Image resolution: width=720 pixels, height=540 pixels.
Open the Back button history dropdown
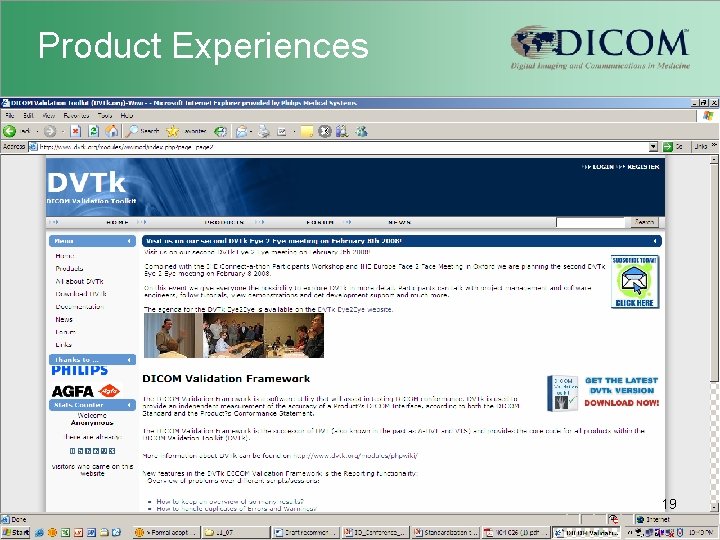tap(37, 132)
